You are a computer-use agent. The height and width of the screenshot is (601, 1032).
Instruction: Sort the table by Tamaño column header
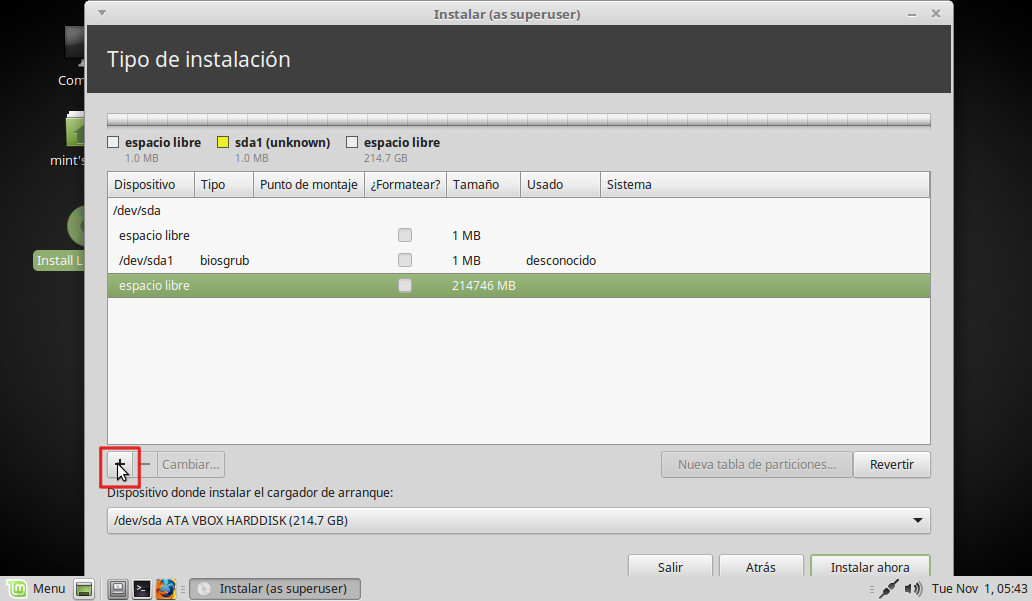(x=482, y=185)
